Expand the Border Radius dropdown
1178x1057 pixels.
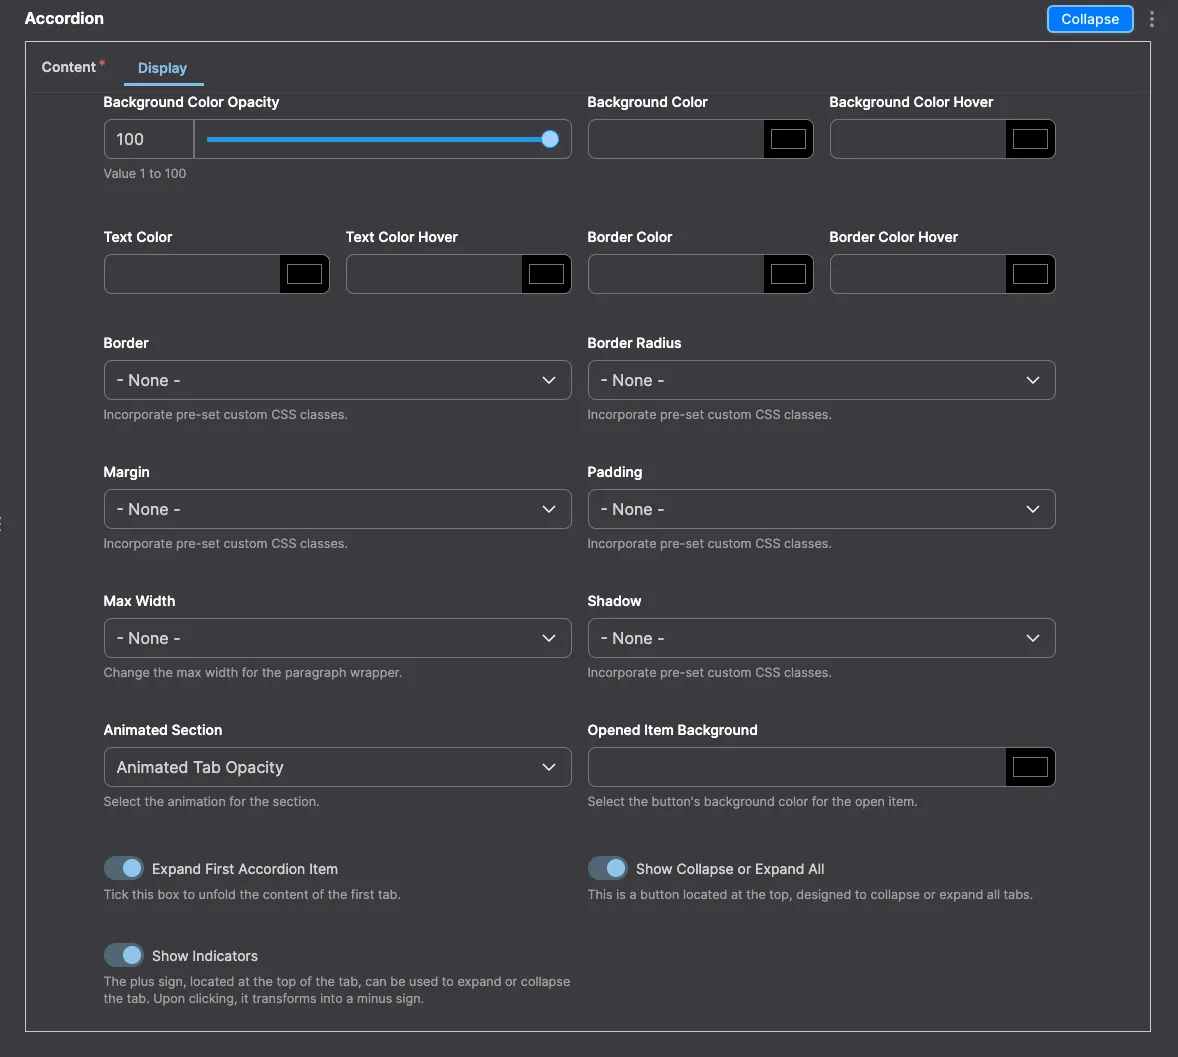point(821,380)
